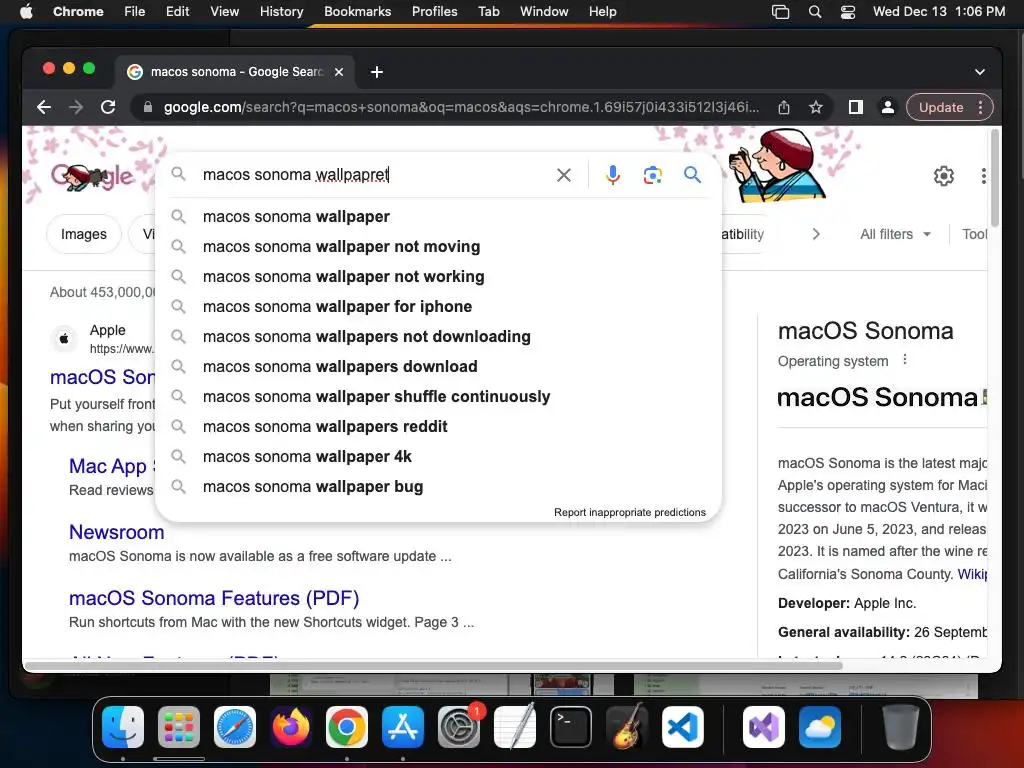Screen dimensions: 1024x768
Task: Open a new tab with the plus button
Action: tap(377, 72)
